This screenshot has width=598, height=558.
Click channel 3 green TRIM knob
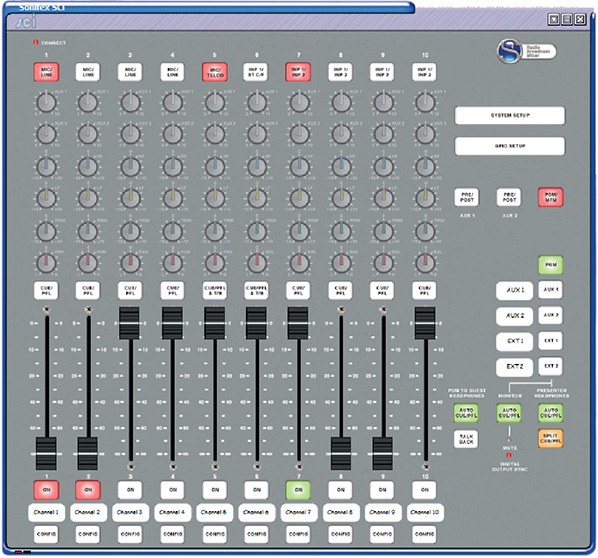pos(130,231)
